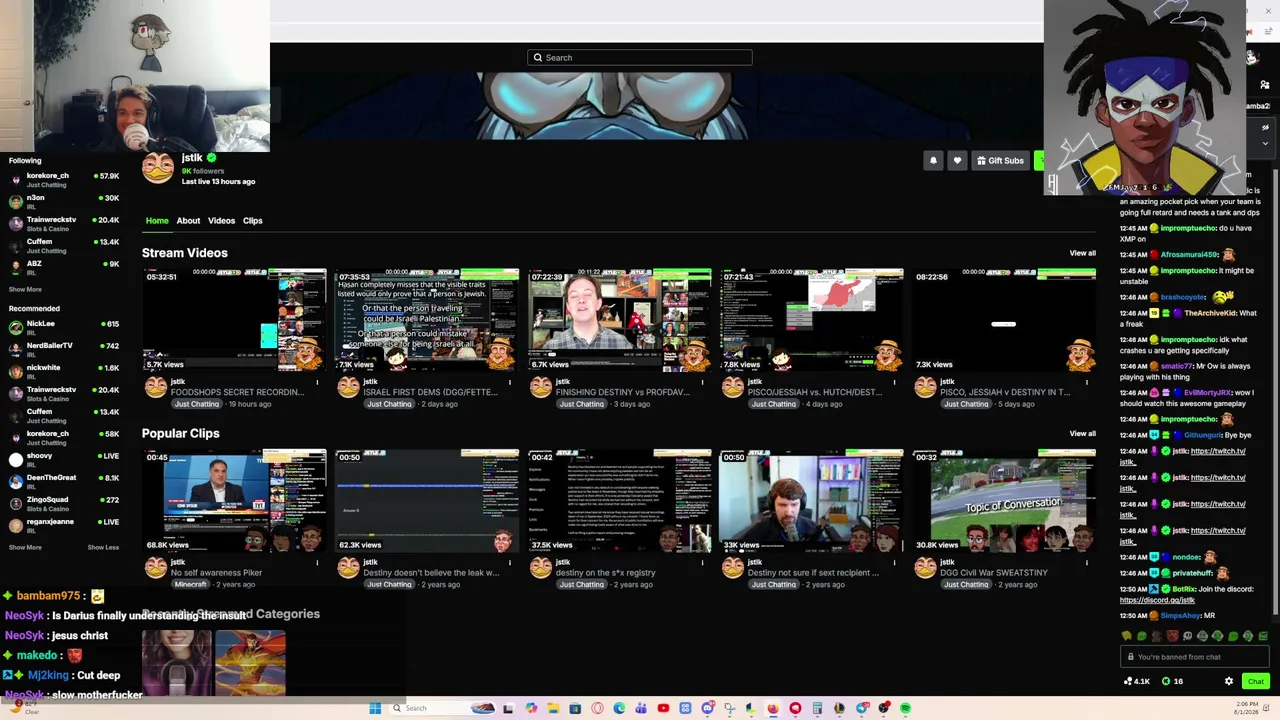This screenshot has height=720, width=1280.
Task: Select the Home tab on jstlk's channel
Action: point(157,221)
